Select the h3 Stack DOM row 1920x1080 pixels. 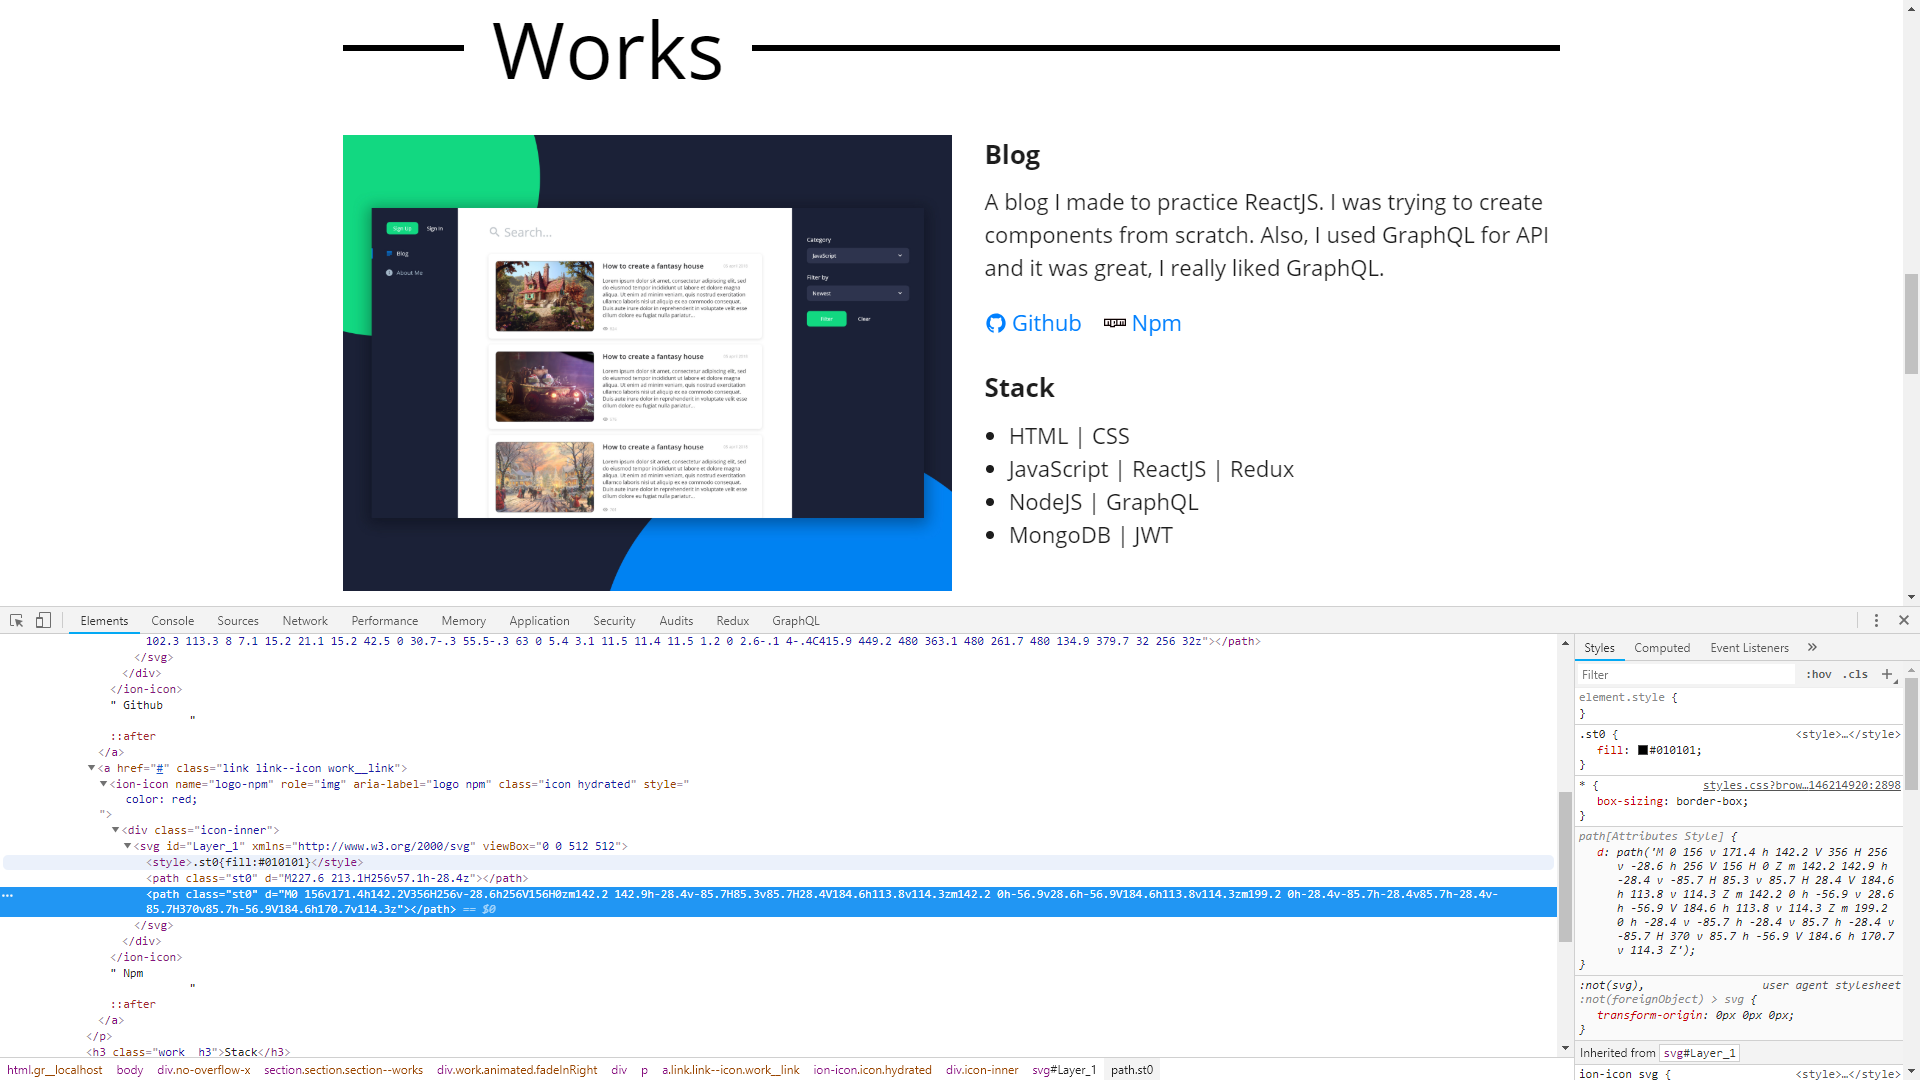coord(780,1052)
